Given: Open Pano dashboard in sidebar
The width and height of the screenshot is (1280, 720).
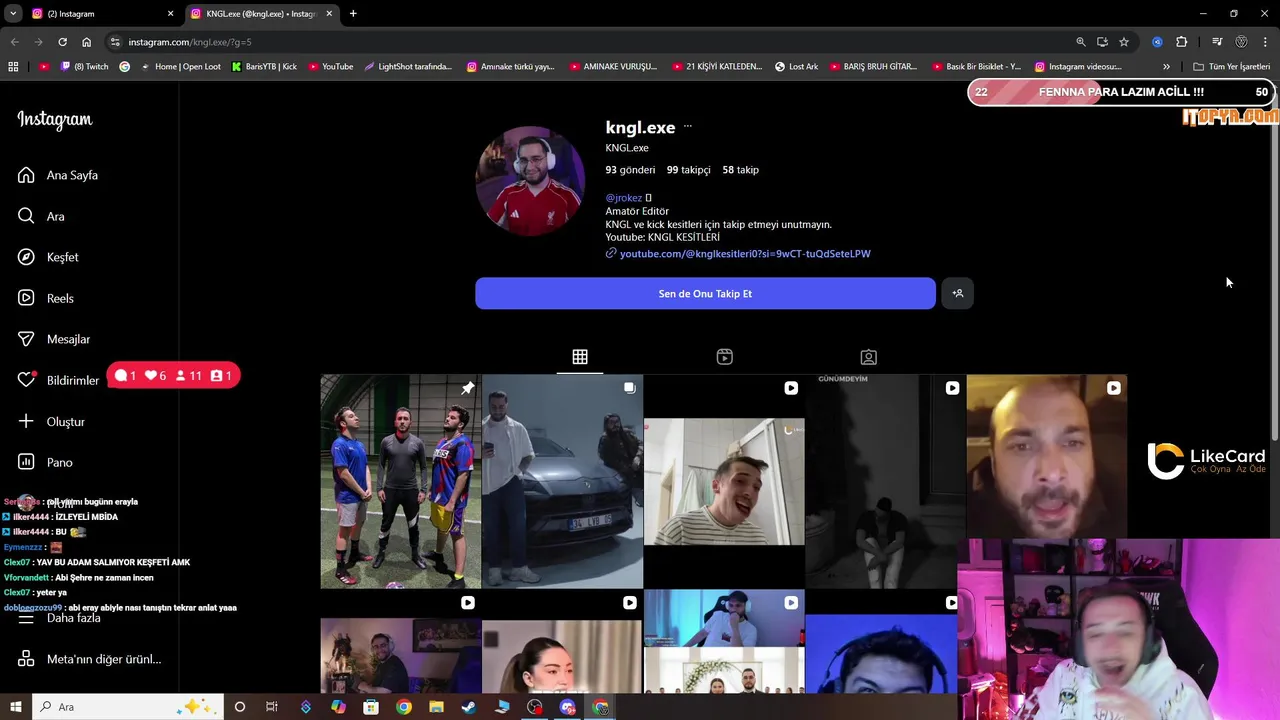Looking at the screenshot, I should click(x=45, y=462).
